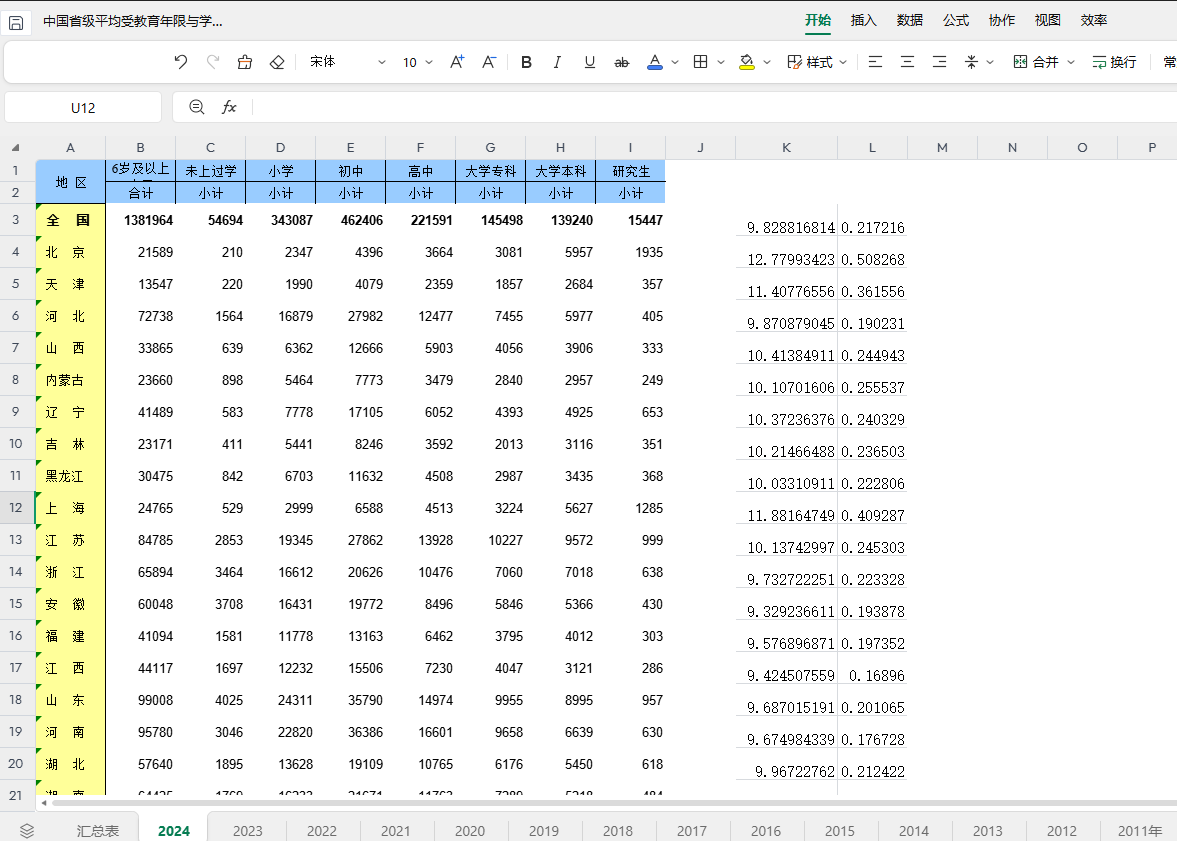Image resolution: width=1177 pixels, height=841 pixels.
Task: Toggle bold formatting
Action: pos(526,62)
